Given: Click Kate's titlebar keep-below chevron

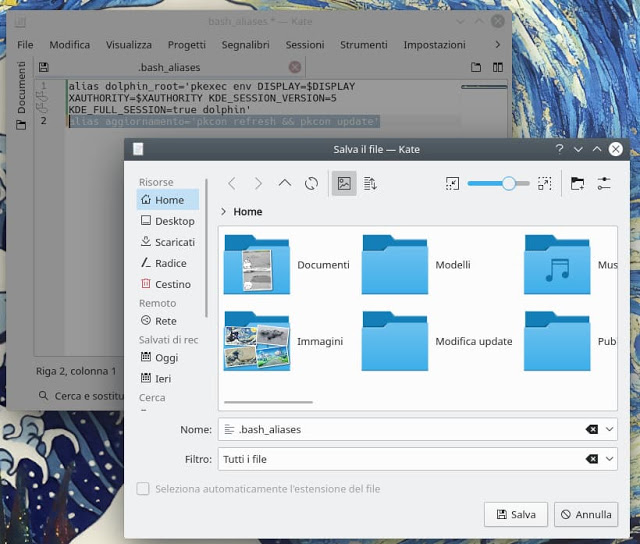Looking at the screenshot, I should (460, 21).
